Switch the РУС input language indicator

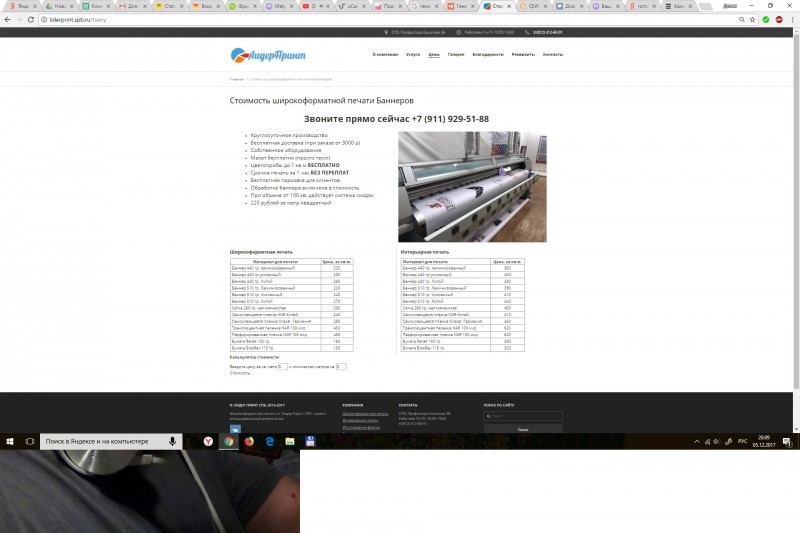coord(742,441)
